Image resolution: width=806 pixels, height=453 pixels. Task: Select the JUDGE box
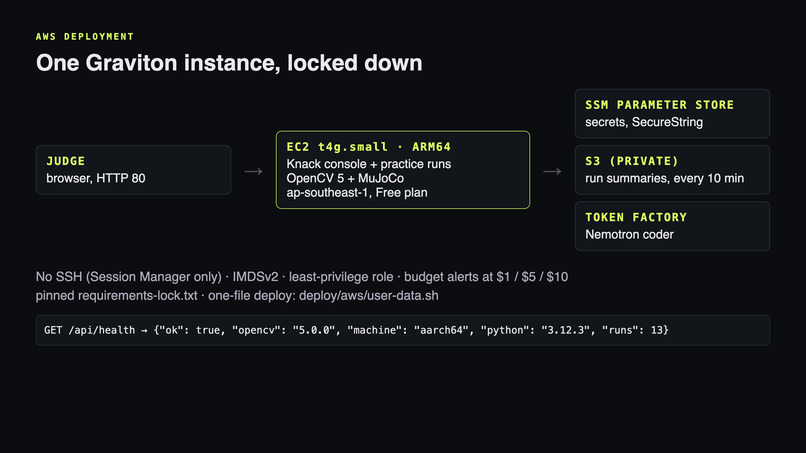point(133,170)
